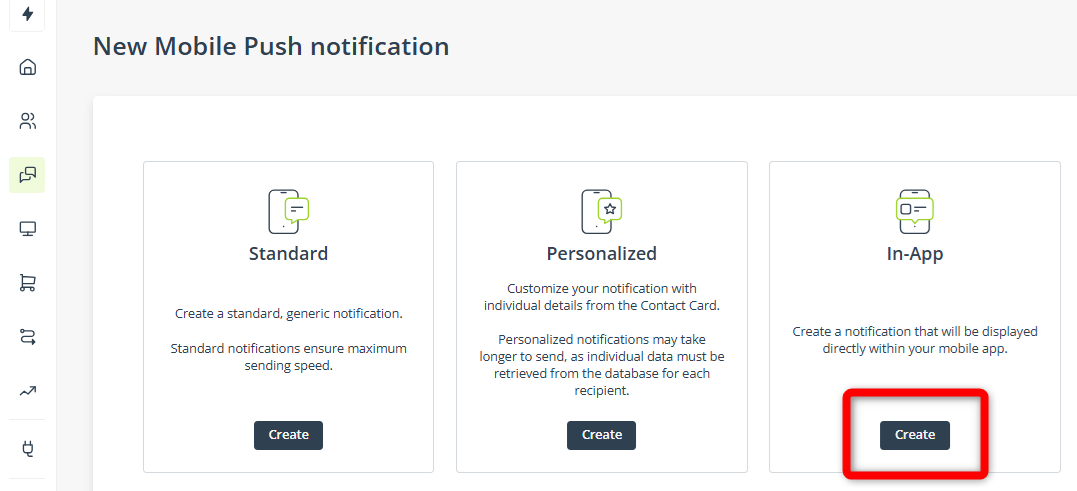
Task: Click the Standard notification phone icon
Action: click(x=288, y=212)
